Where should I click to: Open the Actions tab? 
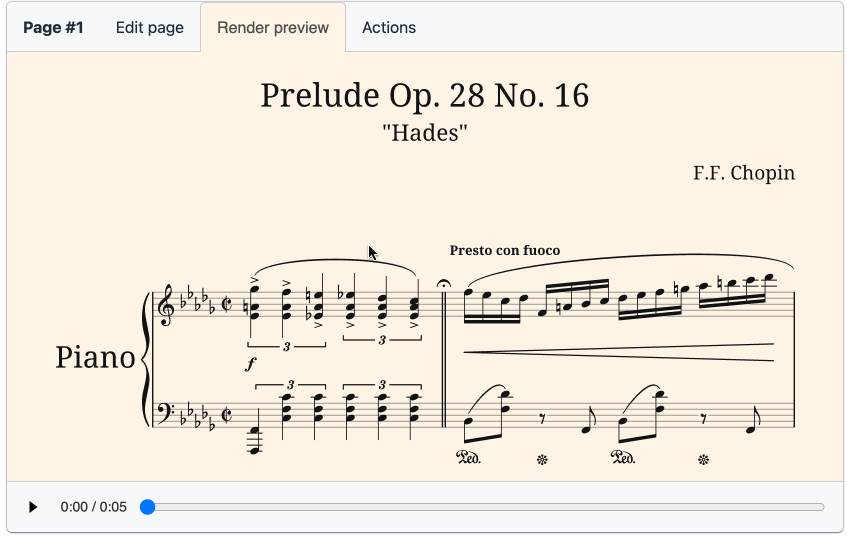coord(389,28)
